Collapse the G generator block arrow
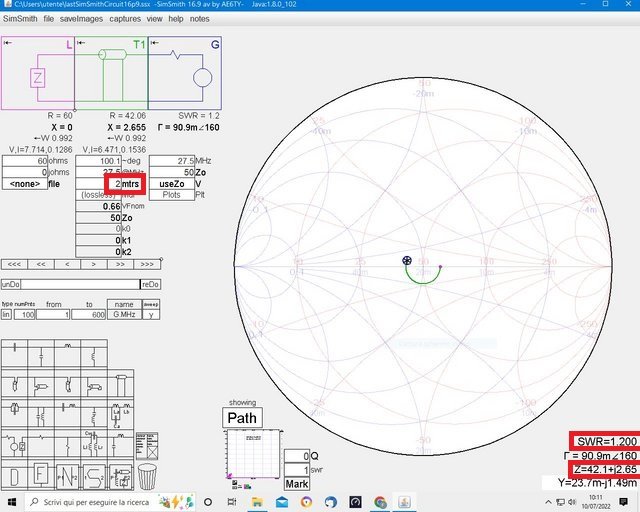Image resolution: width=640 pixels, height=512 pixels. (x=154, y=42)
